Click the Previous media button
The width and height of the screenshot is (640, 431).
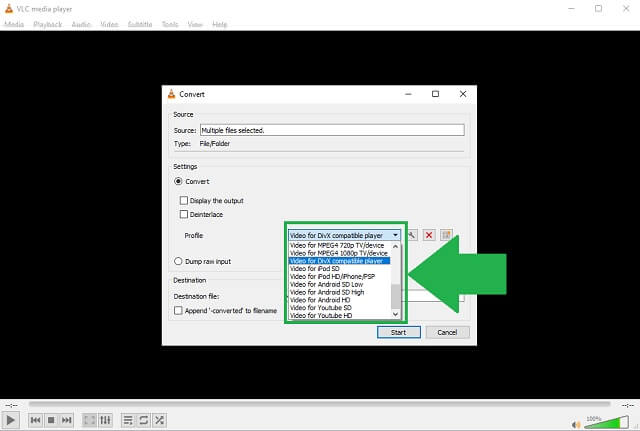pyautogui.click(x=36, y=420)
